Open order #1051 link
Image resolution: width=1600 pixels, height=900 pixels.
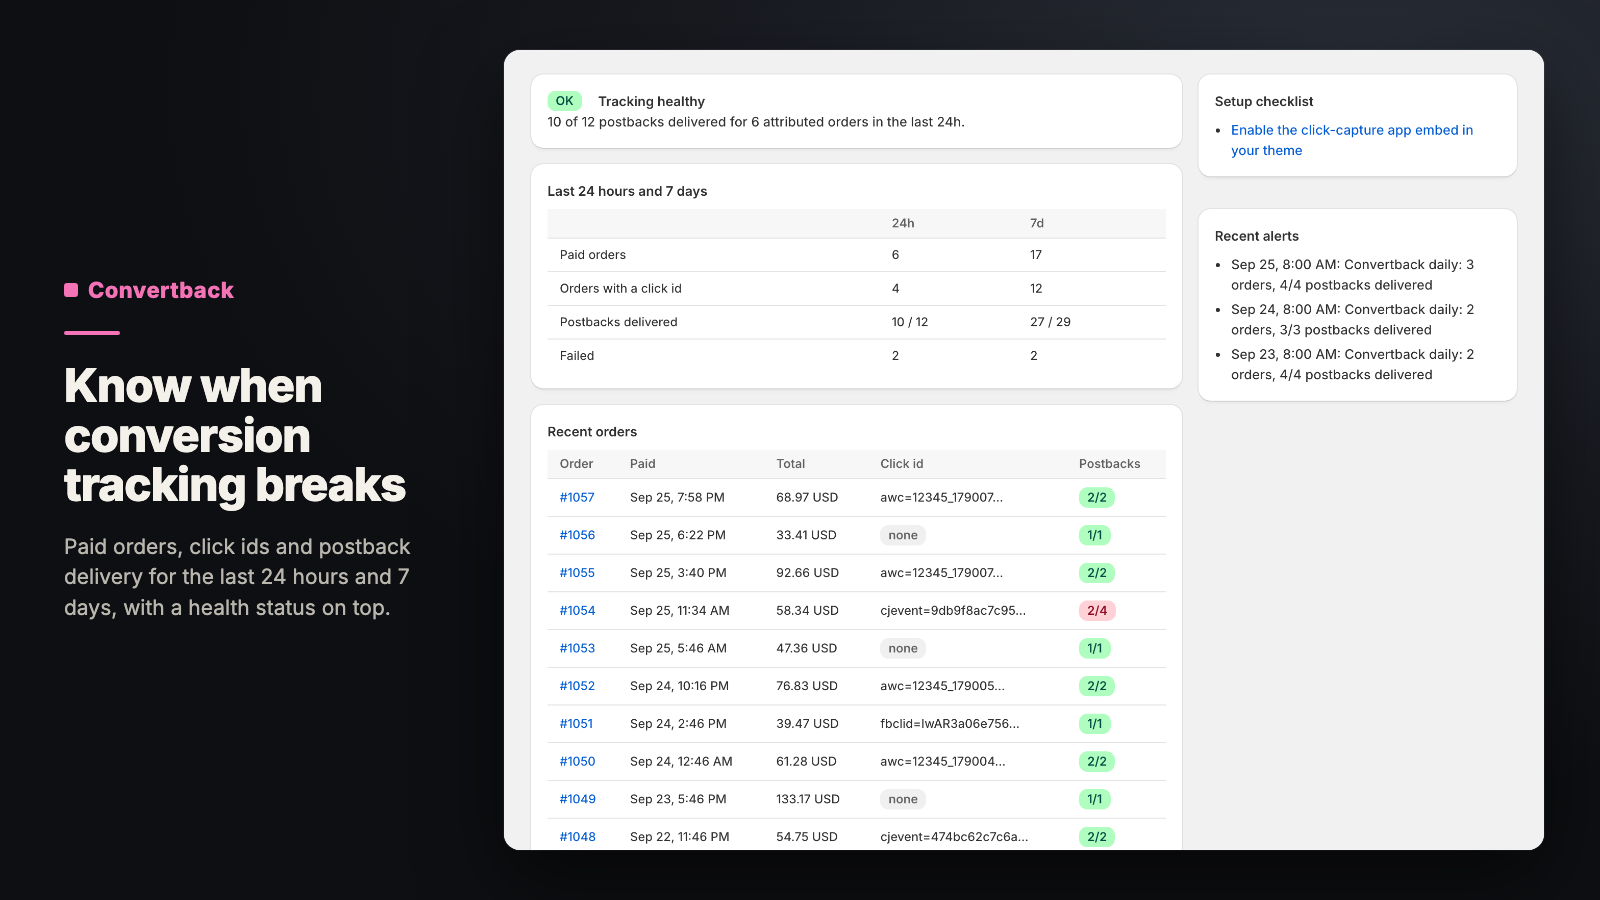click(576, 723)
